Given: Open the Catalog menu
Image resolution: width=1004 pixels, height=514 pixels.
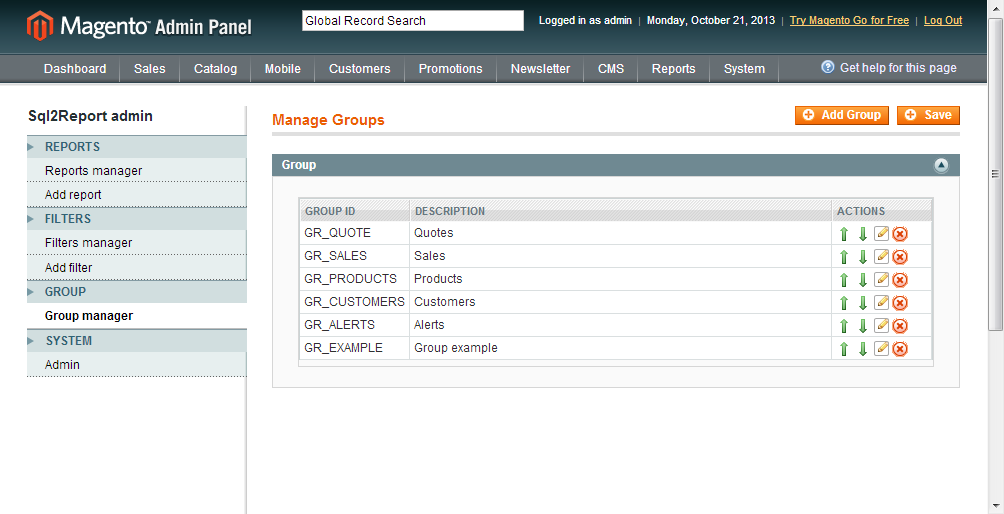Looking at the screenshot, I should (x=215, y=68).
